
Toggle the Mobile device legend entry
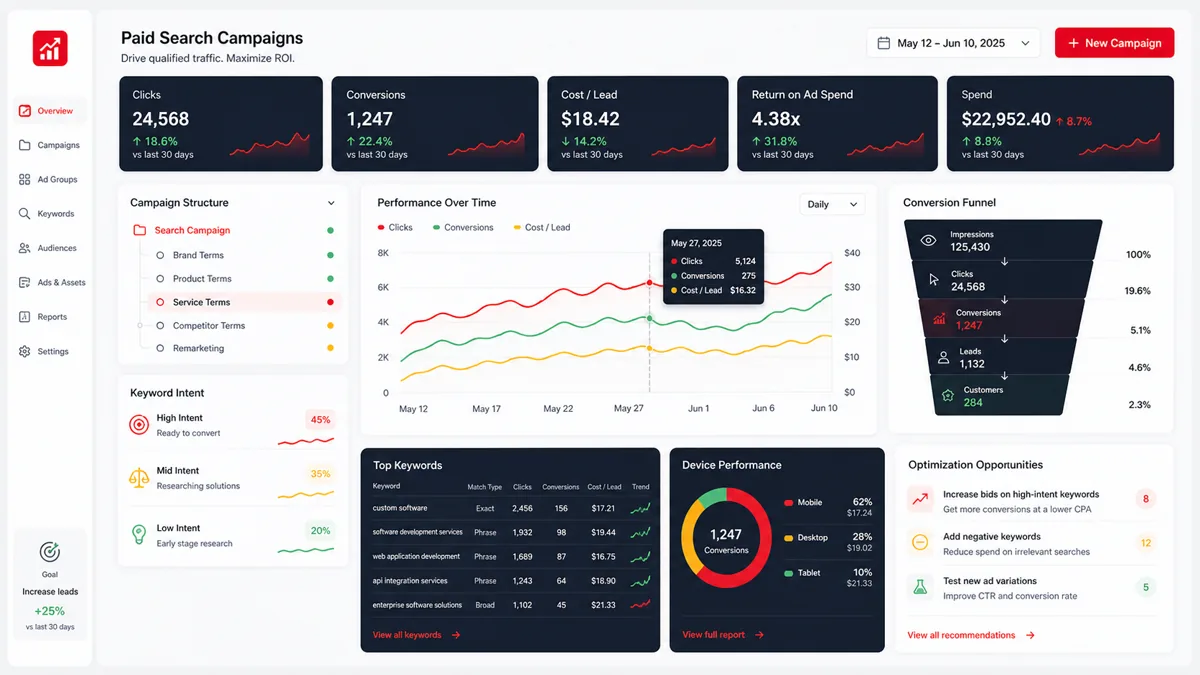point(804,502)
